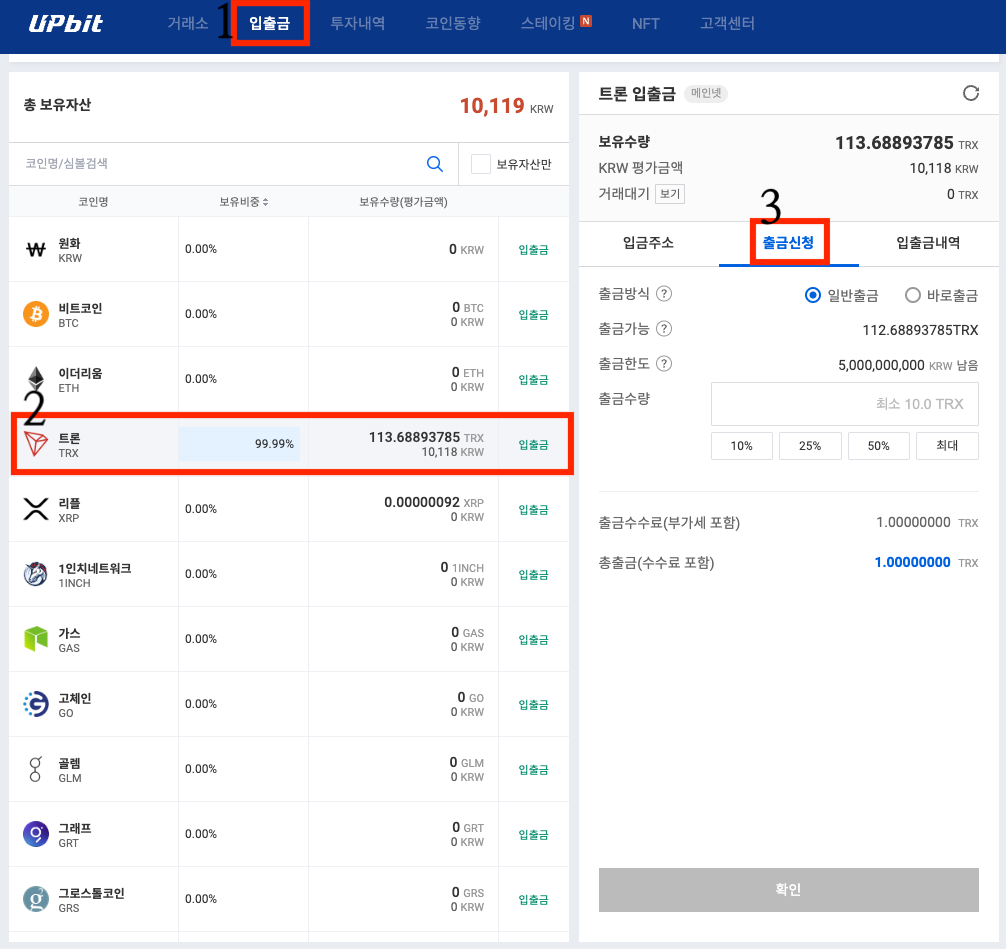
Task: Click the 코인명 column header
Action: pos(93,202)
